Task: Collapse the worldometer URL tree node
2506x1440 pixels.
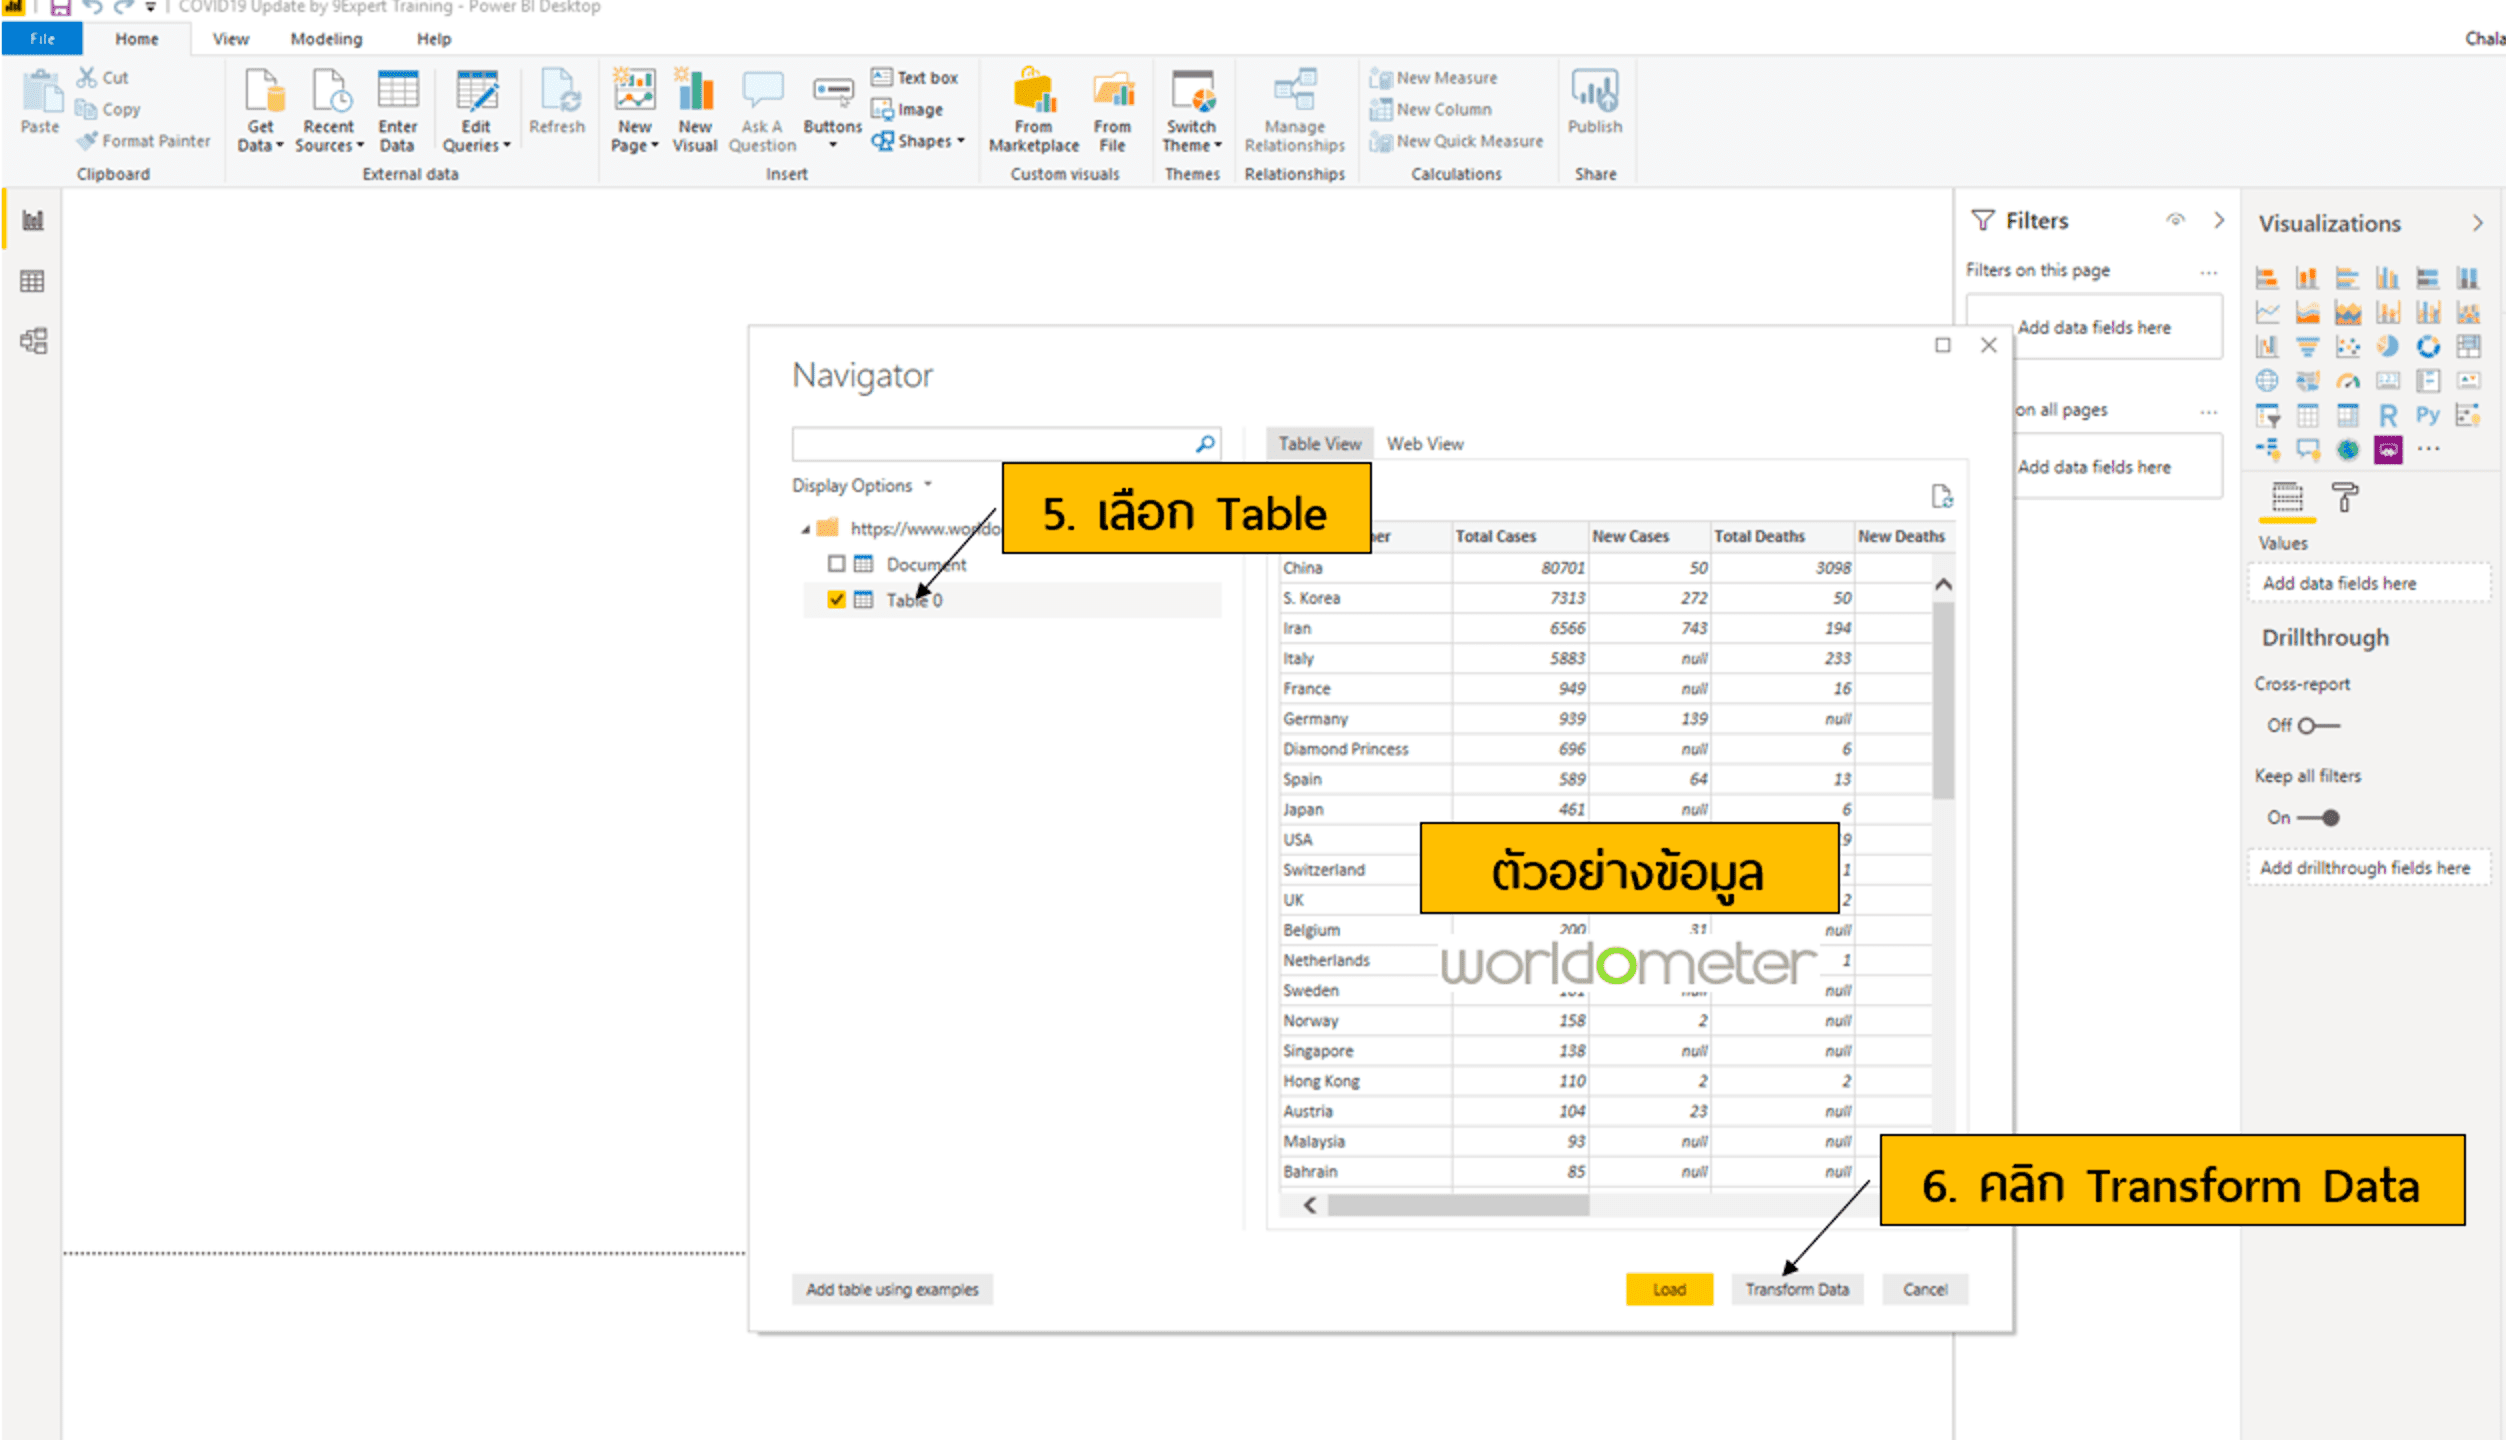Action: click(806, 527)
